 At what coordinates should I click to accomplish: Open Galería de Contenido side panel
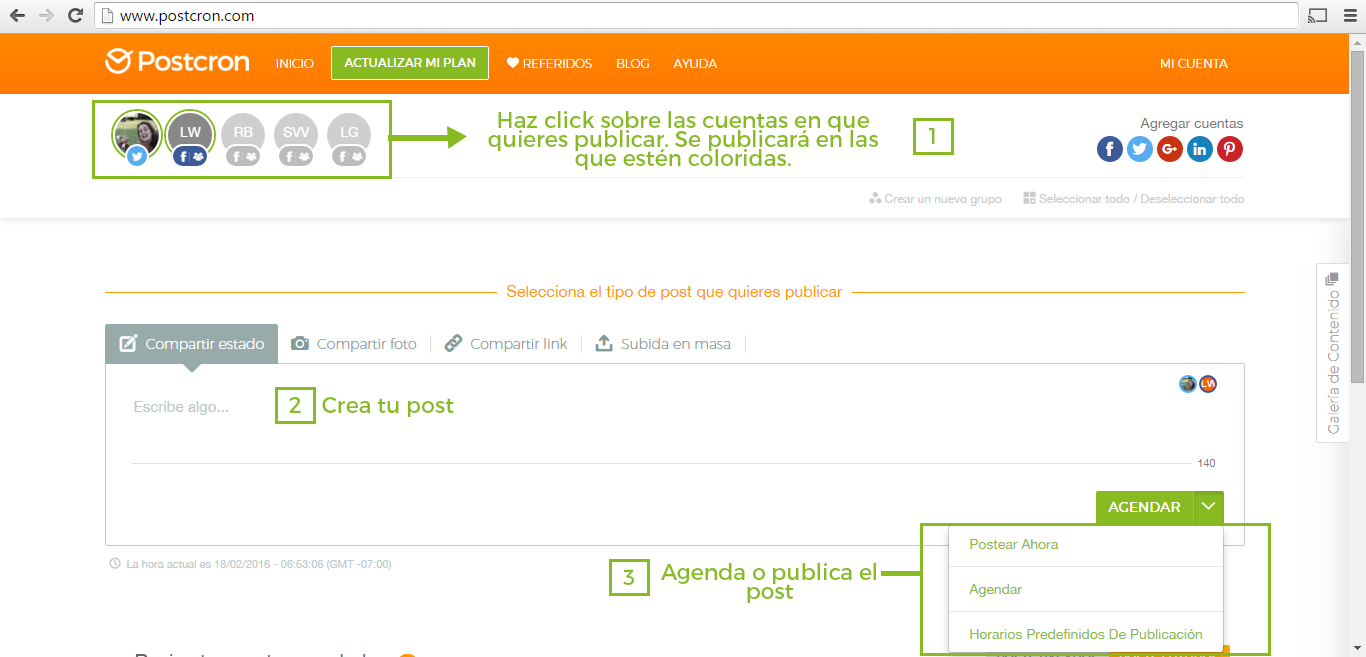click(x=1333, y=353)
